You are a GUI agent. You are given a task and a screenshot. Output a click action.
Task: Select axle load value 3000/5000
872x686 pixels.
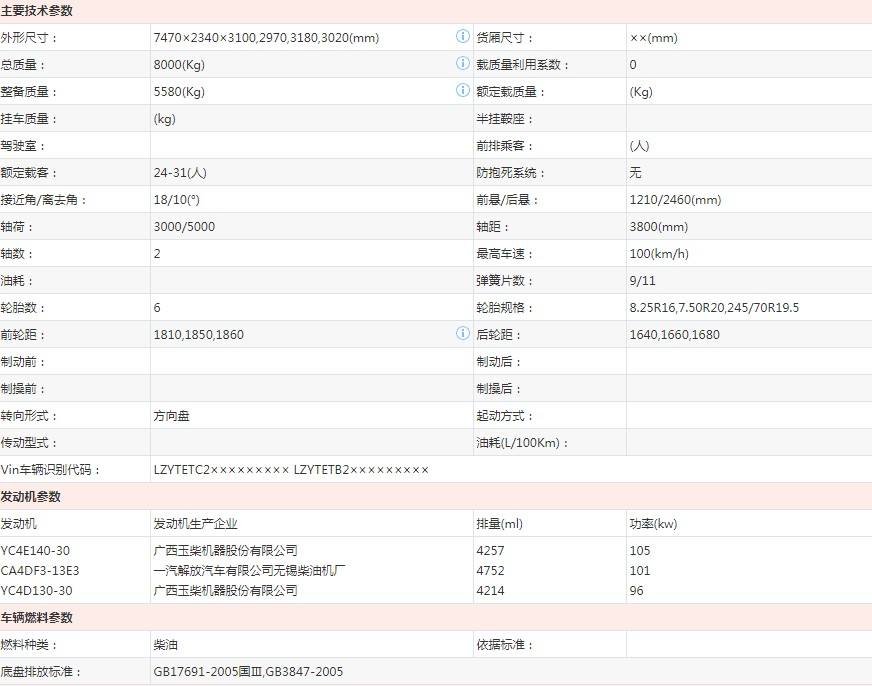pos(184,227)
